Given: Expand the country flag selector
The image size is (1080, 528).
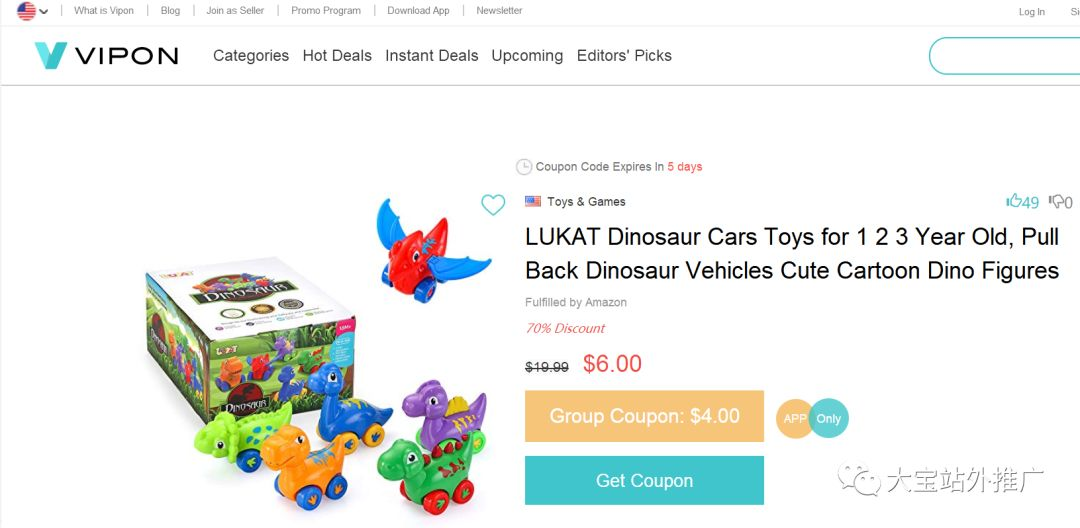Looking at the screenshot, I should [x=32, y=11].
